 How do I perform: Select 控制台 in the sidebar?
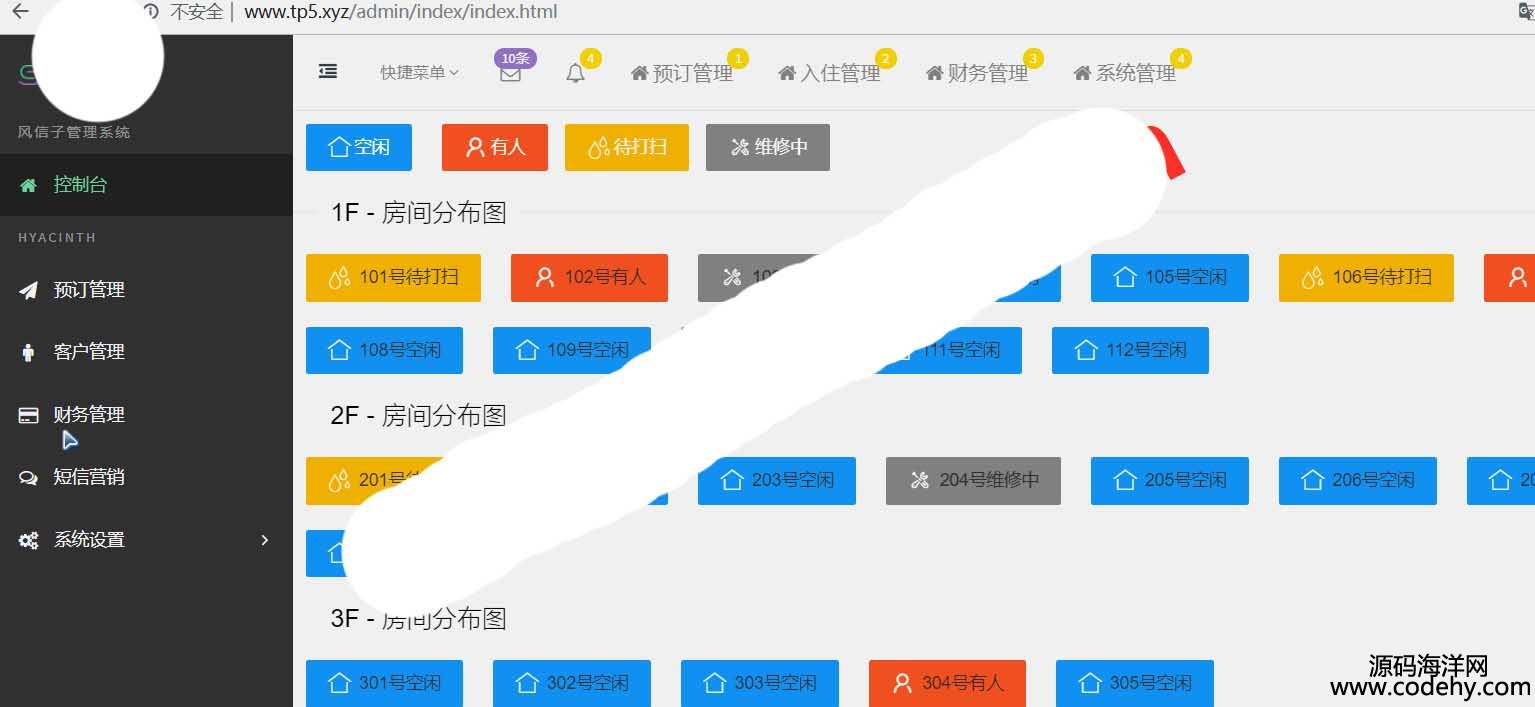(x=146, y=184)
